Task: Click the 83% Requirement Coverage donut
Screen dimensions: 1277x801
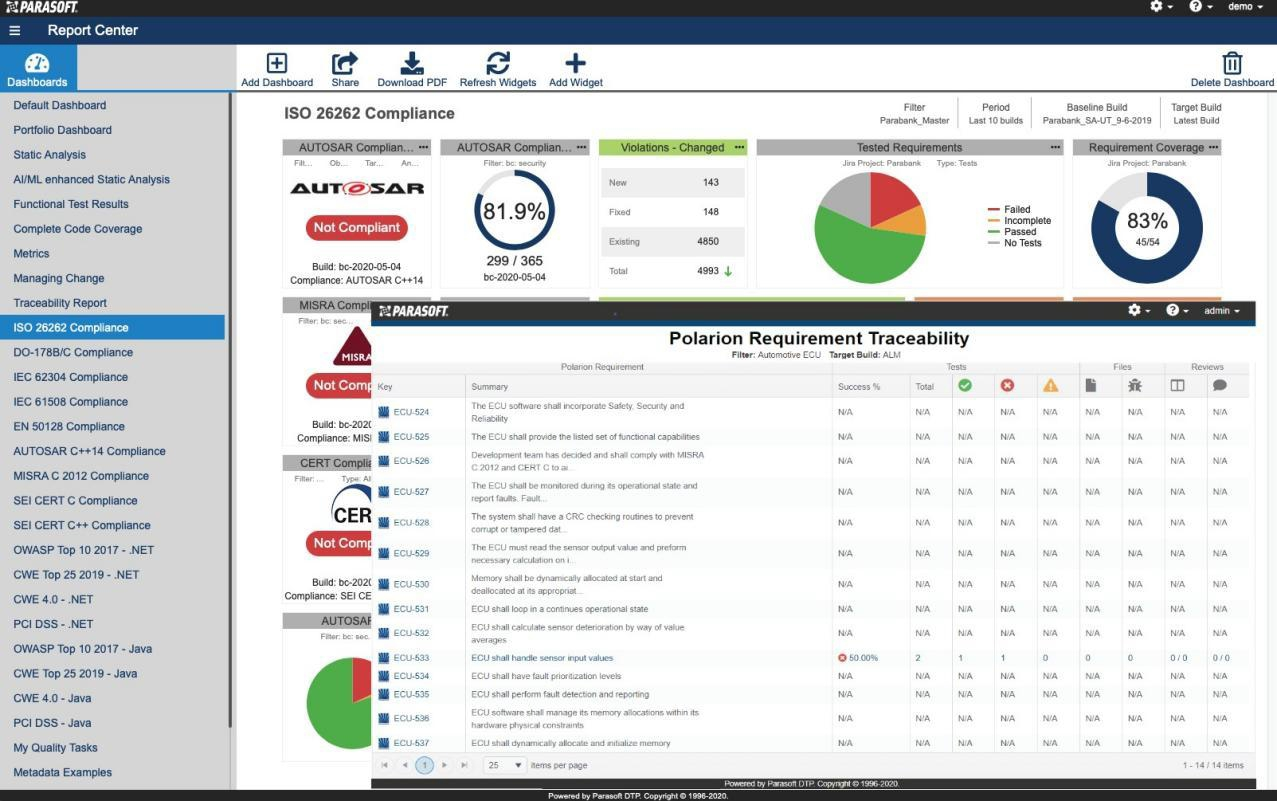Action: (1147, 227)
